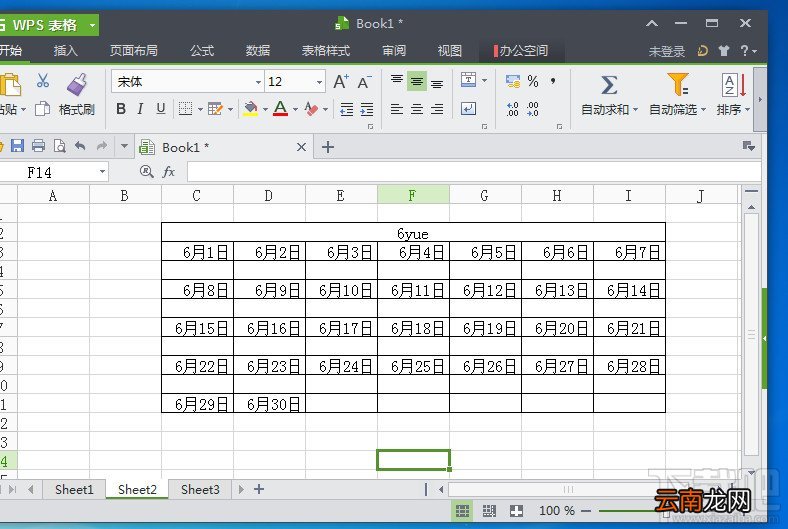Expand the font name dropdown

(x=258, y=82)
